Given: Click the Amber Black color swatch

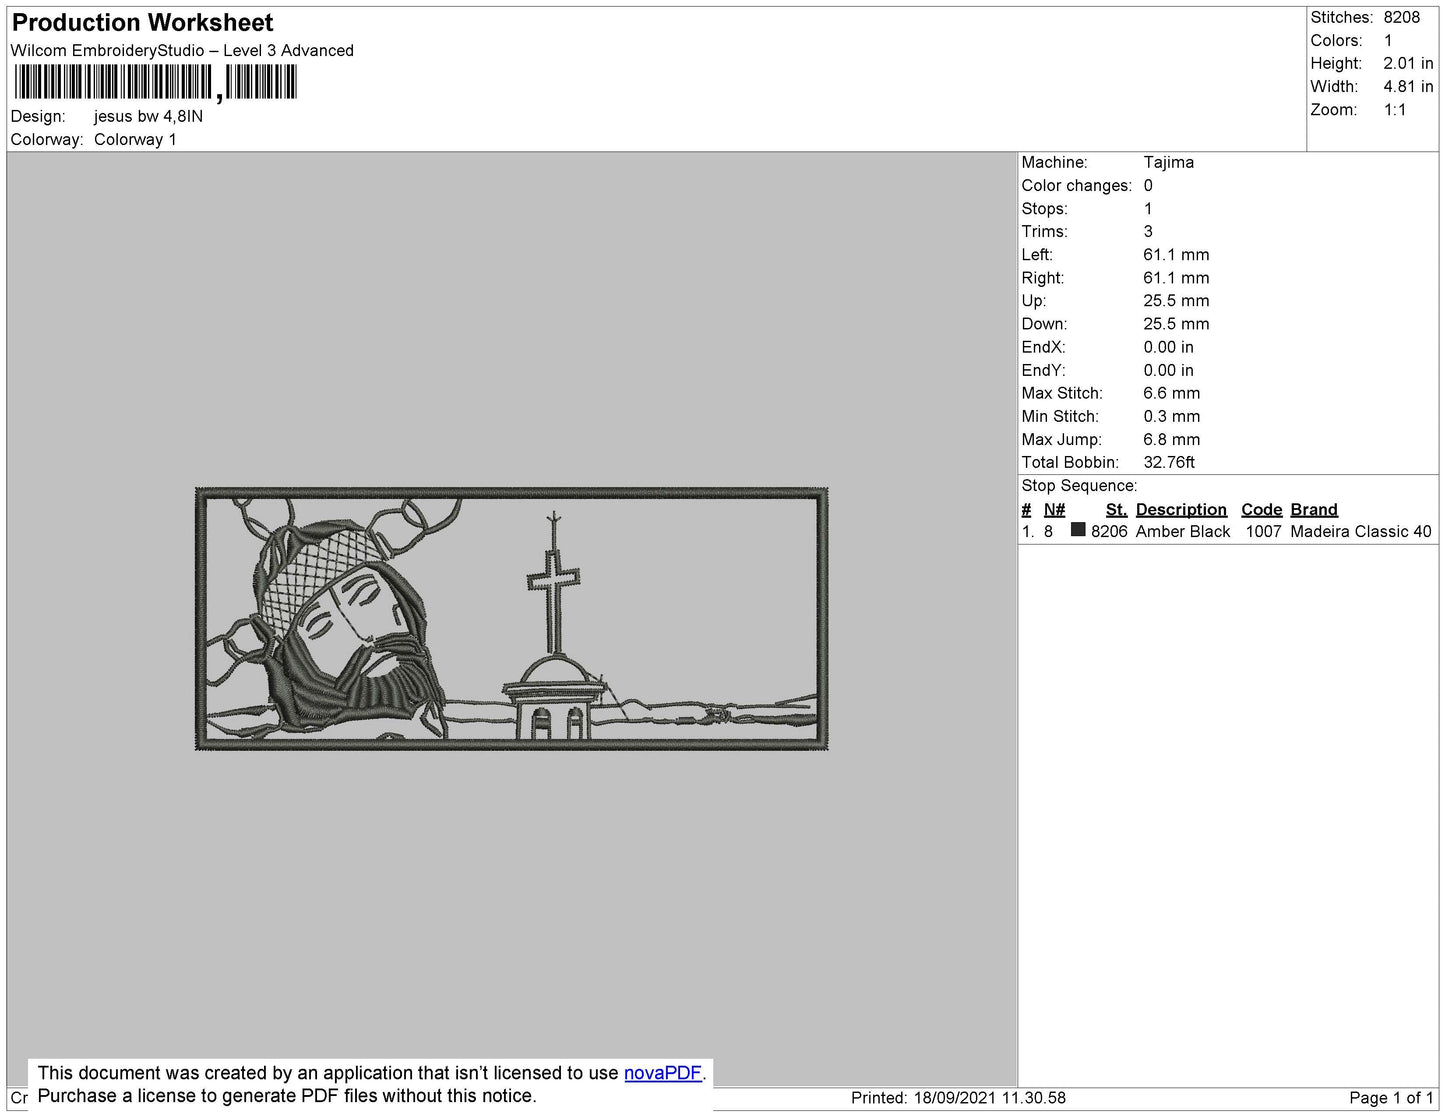Looking at the screenshot, I should tap(1078, 530).
